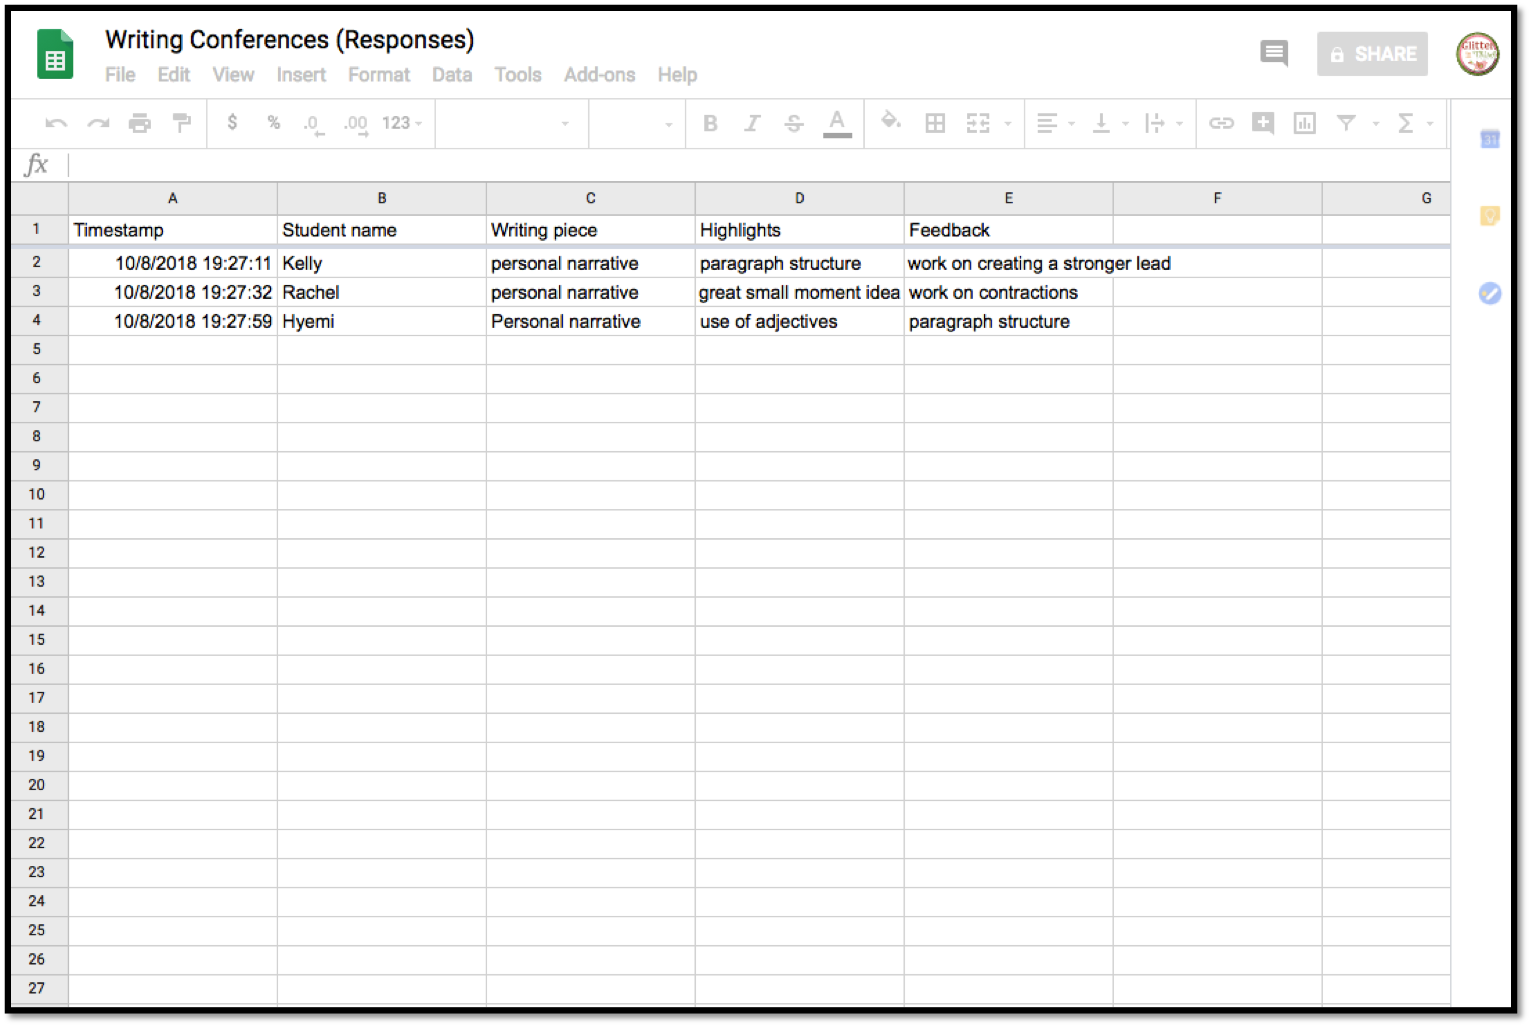This screenshot has height=1027, width=1531.
Task: Insert a link with the link icon
Action: point(1221,123)
